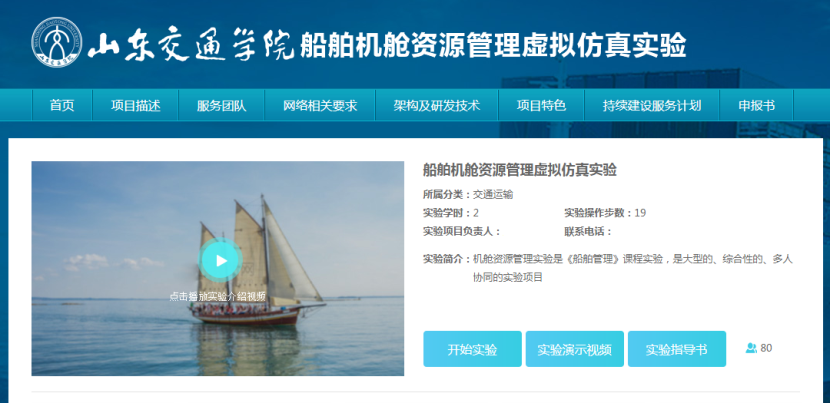Click the Shandong Jiaotong University logo emblem

click(57, 43)
